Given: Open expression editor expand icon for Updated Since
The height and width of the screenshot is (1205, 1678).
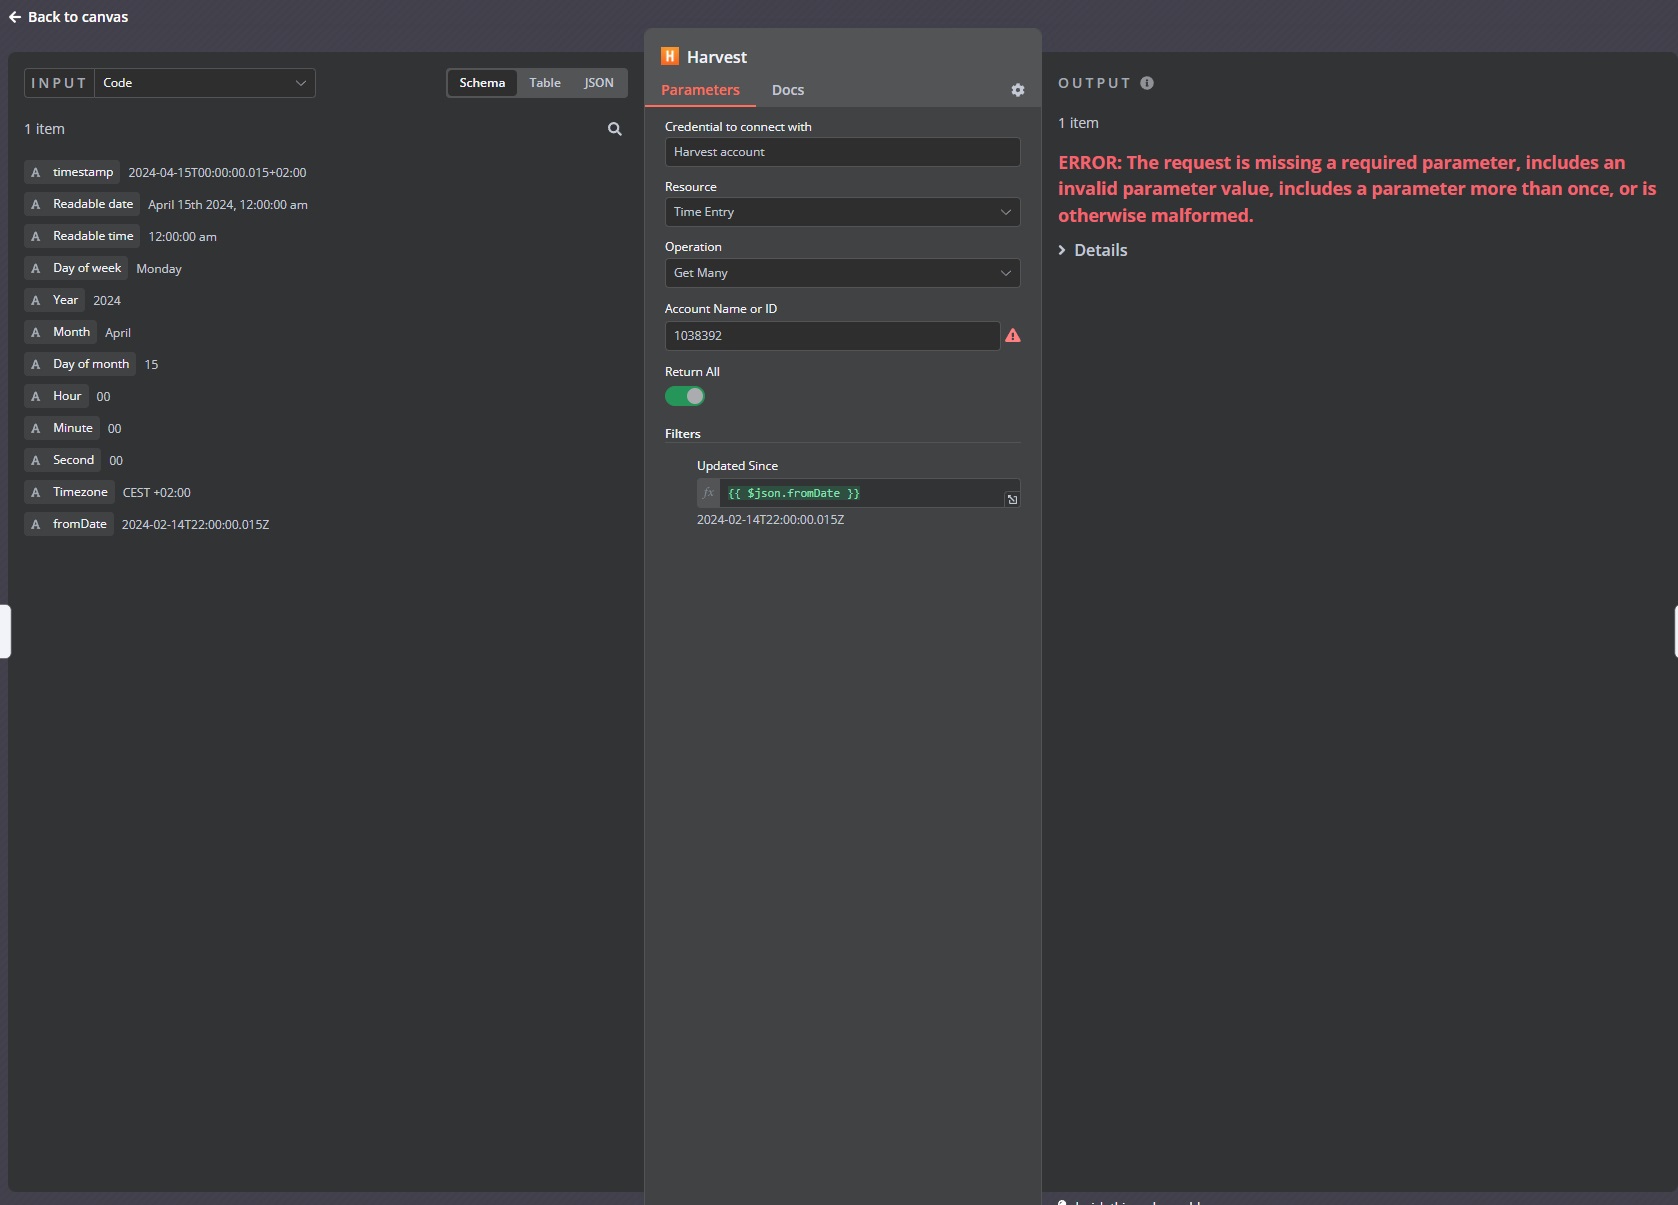Looking at the screenshot, I should [1012, 500].
